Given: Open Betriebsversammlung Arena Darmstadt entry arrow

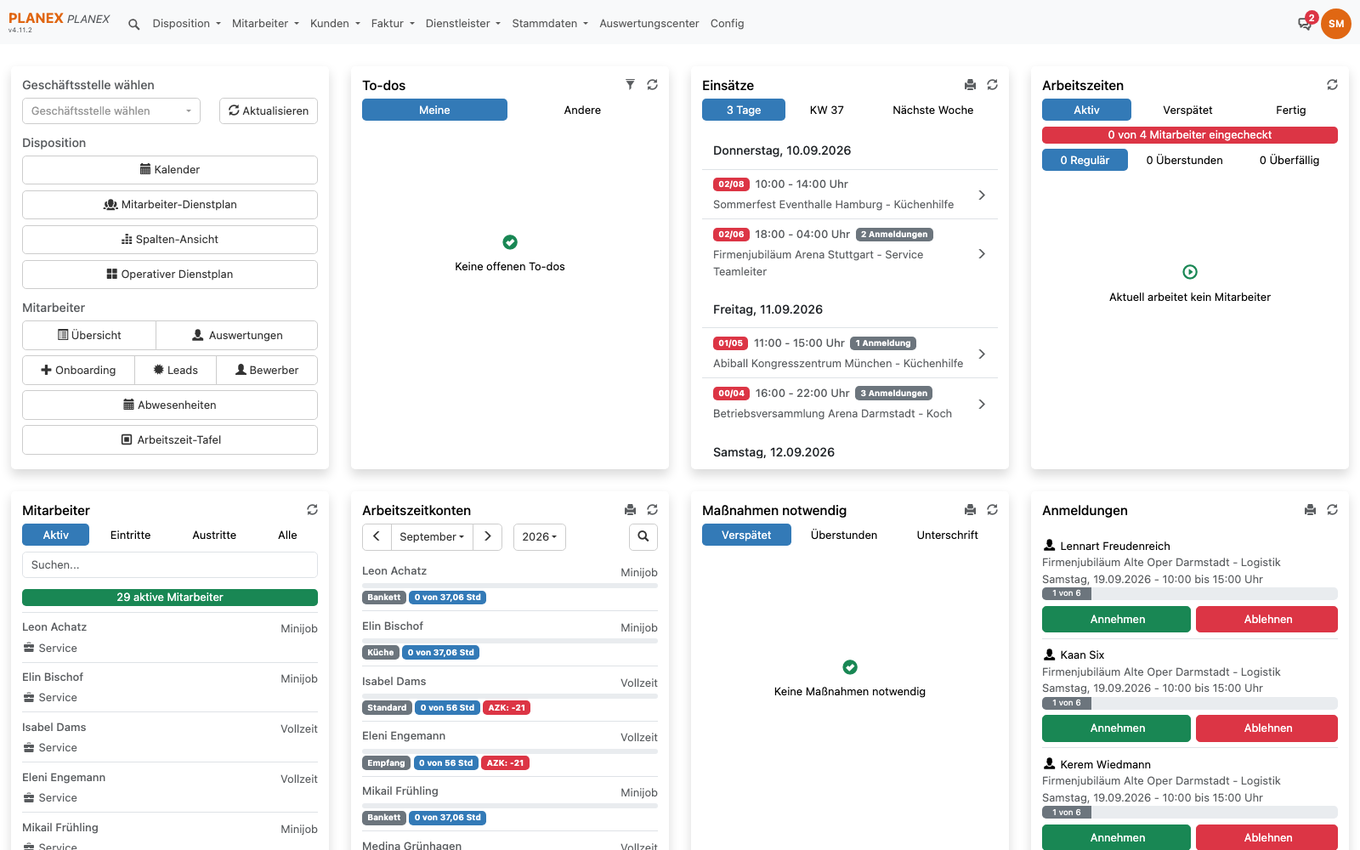Looking at the screenshot, I should coord(982,404).
